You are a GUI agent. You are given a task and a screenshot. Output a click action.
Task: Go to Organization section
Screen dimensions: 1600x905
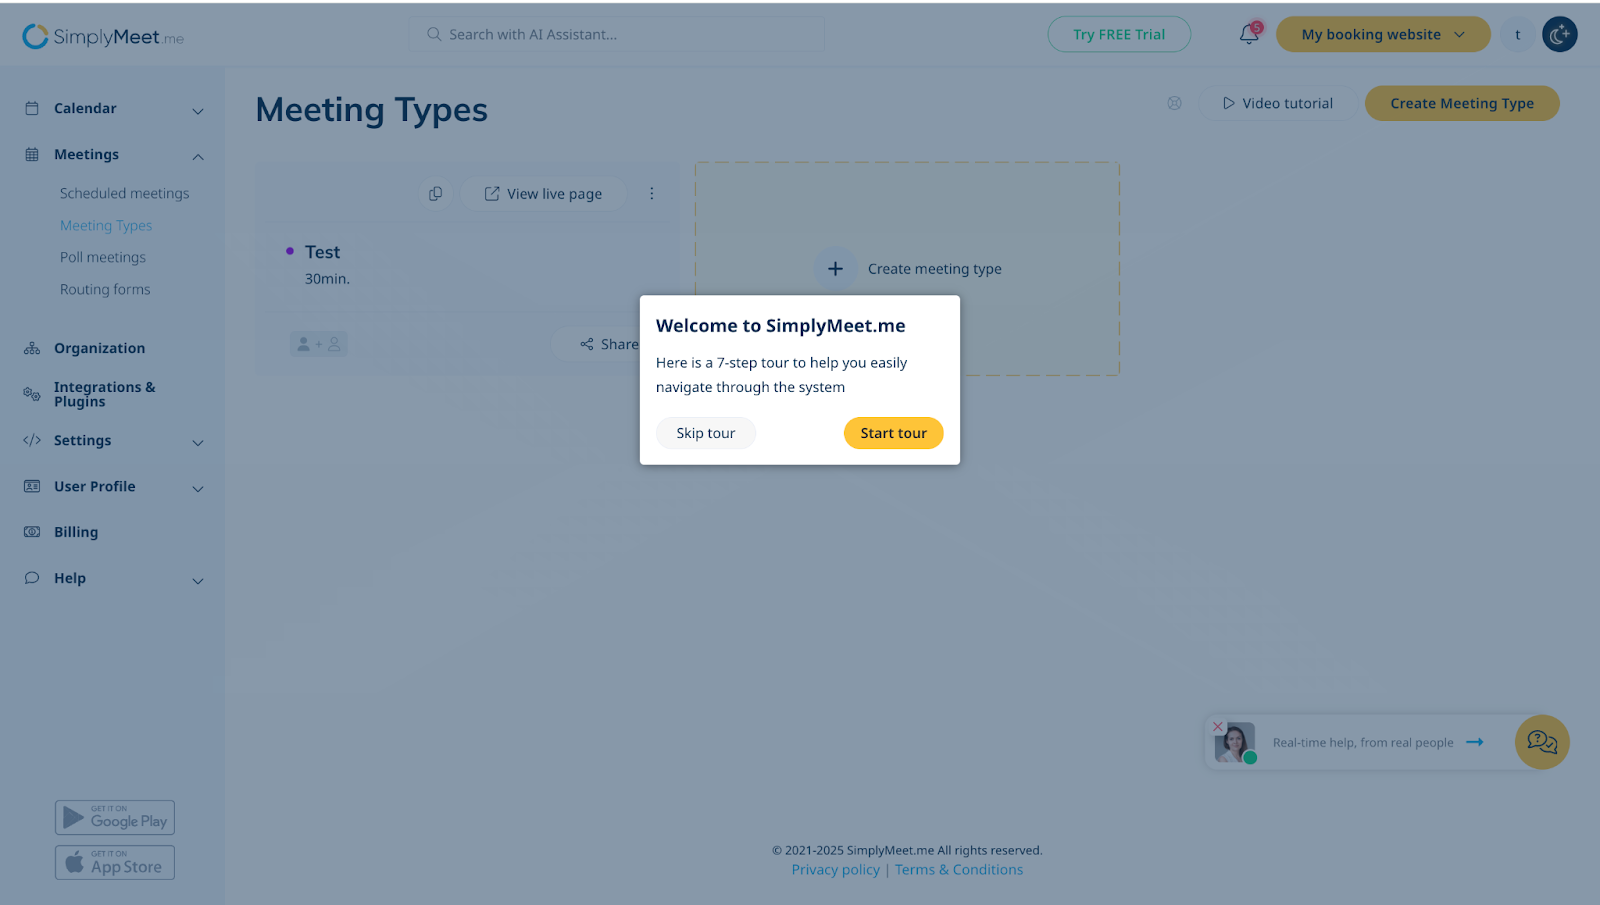(x=99, y=348)
